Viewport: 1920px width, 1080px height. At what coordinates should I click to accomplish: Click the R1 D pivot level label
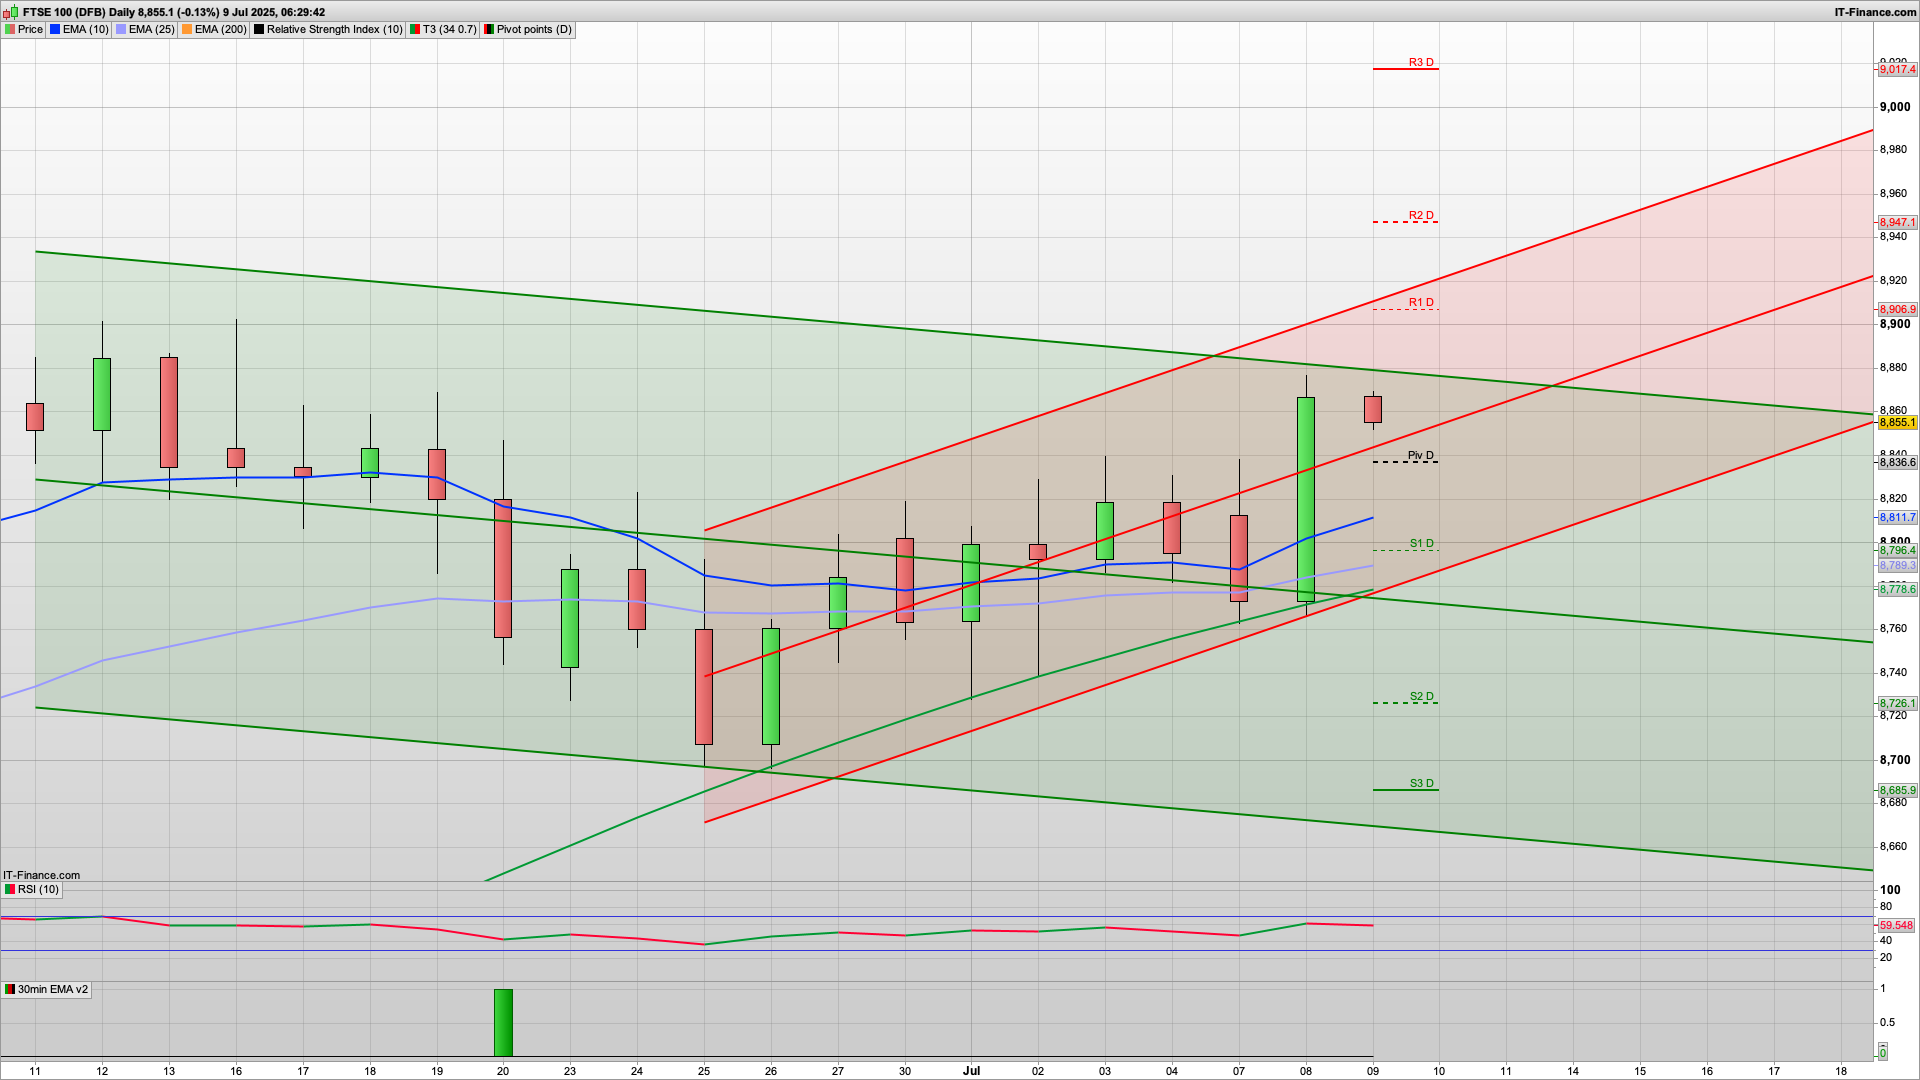tap(1421, 302)
